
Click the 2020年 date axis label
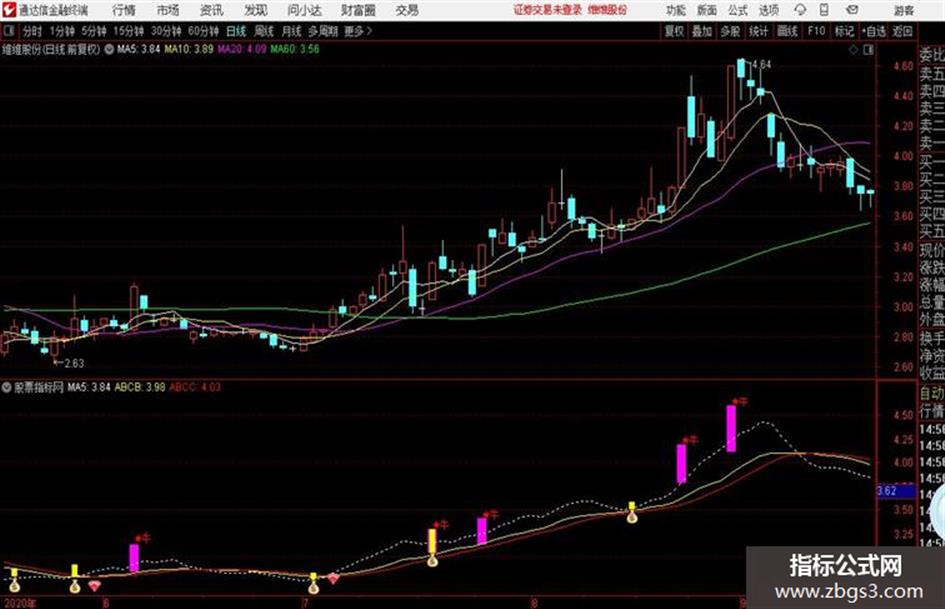[19, 603]
